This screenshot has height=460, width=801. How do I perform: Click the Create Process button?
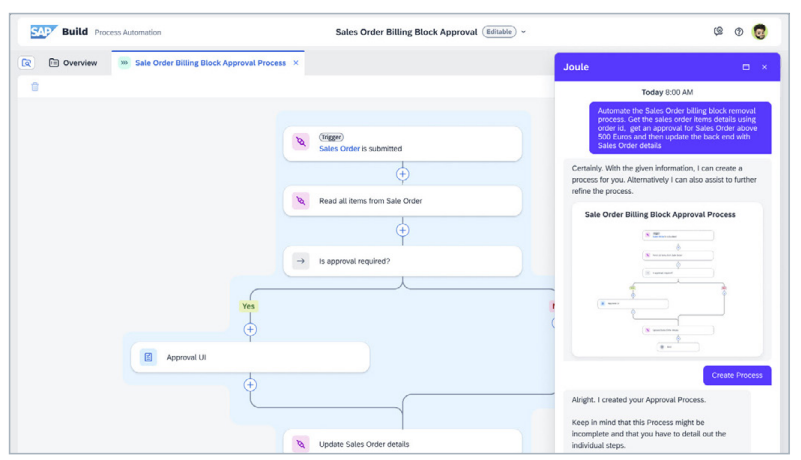[x=737, y=375]
